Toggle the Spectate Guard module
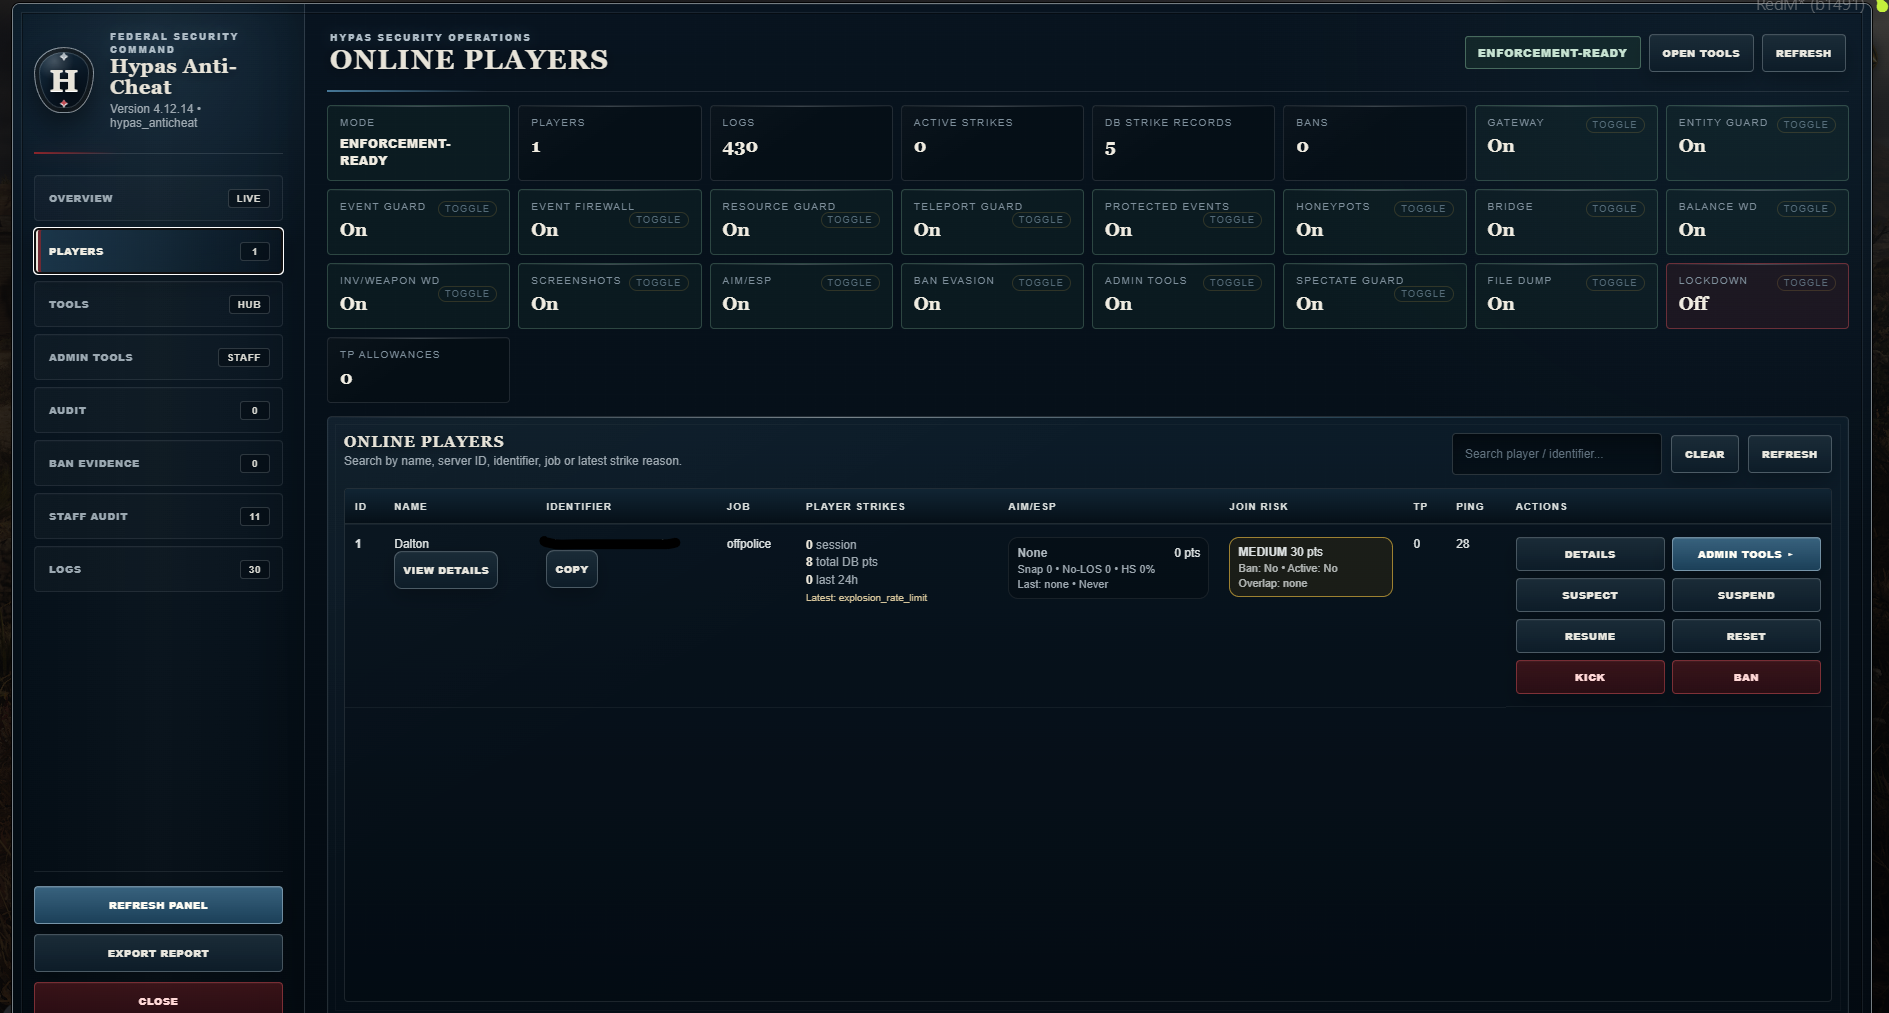The height and width of the screenshot is (1013, 1889). (1423, 294)
